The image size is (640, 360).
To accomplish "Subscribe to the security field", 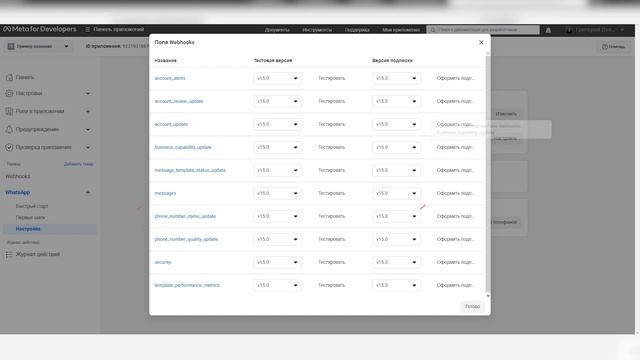I will click(456, 262).
